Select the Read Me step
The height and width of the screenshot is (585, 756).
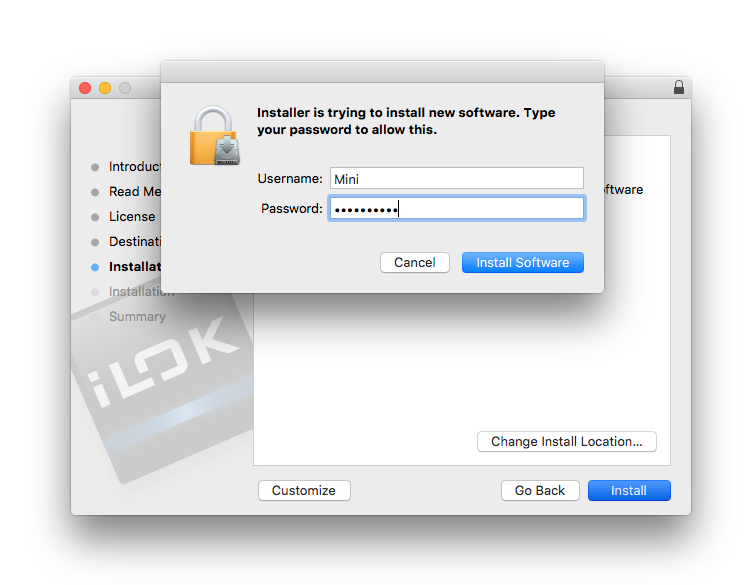[135, 191]
